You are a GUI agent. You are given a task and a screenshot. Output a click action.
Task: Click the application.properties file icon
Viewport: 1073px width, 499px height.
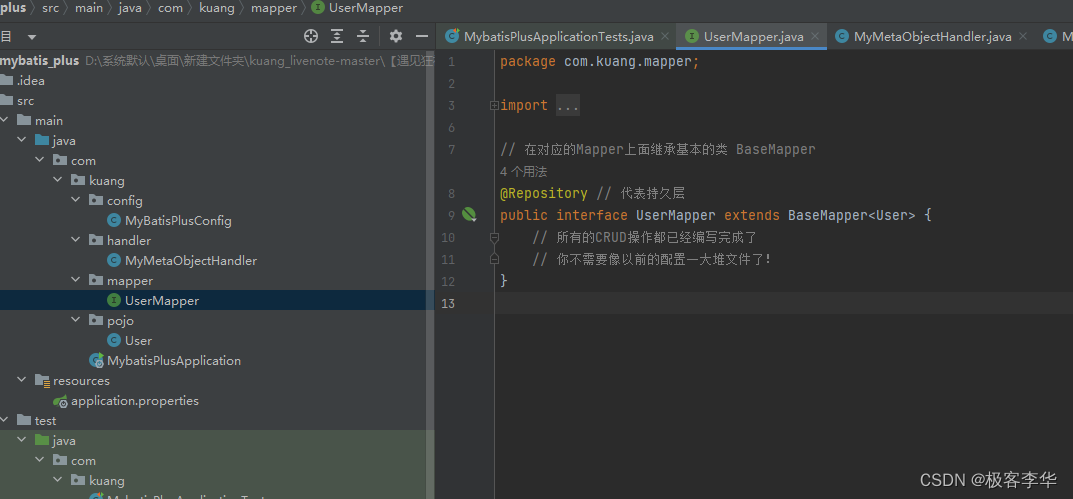coord(61,401)
